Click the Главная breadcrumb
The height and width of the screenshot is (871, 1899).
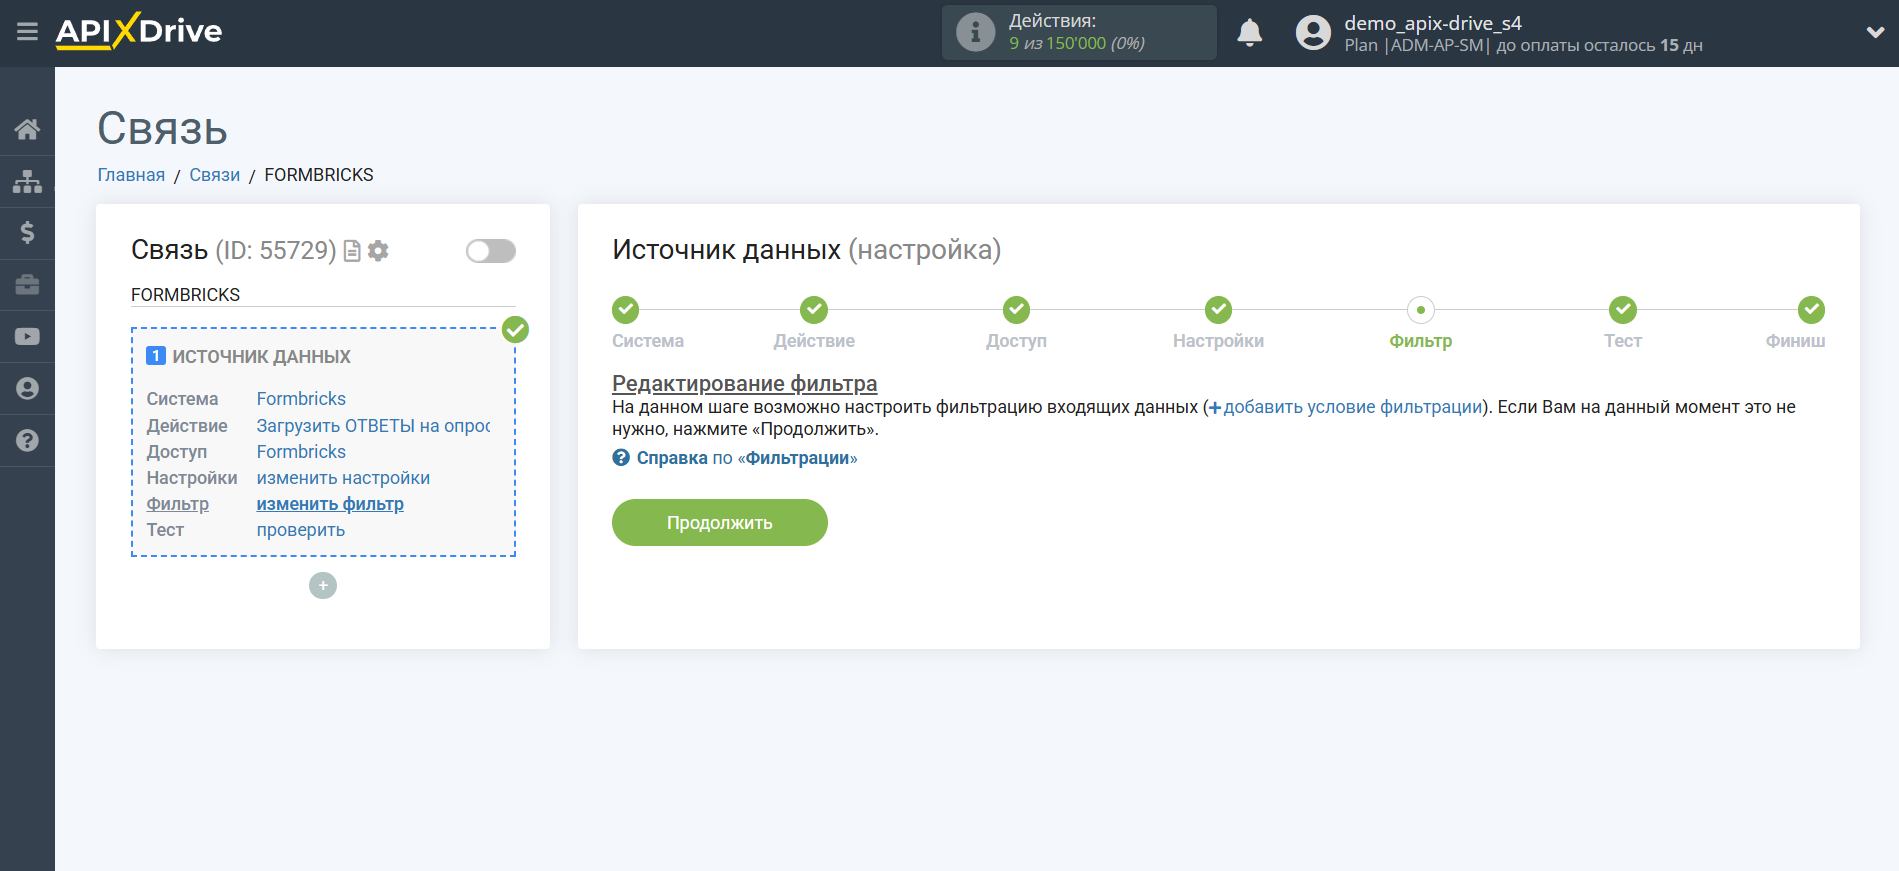(x=131, y=175)
